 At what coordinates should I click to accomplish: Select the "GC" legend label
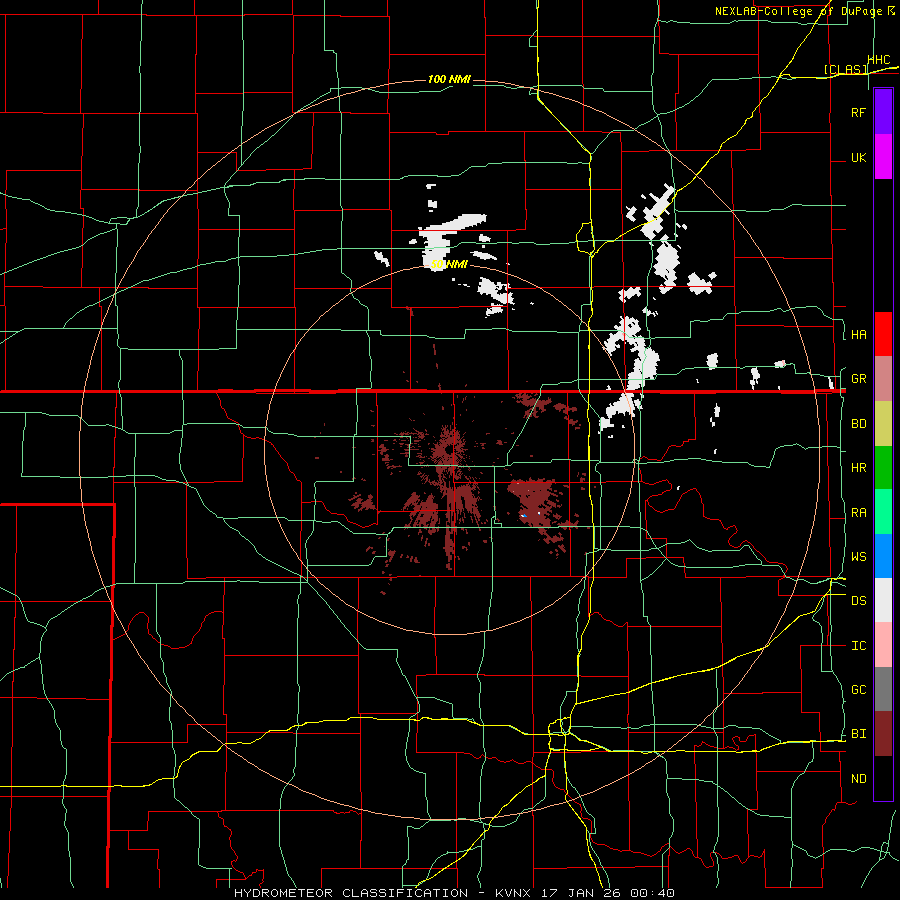[x=858, y=690]
